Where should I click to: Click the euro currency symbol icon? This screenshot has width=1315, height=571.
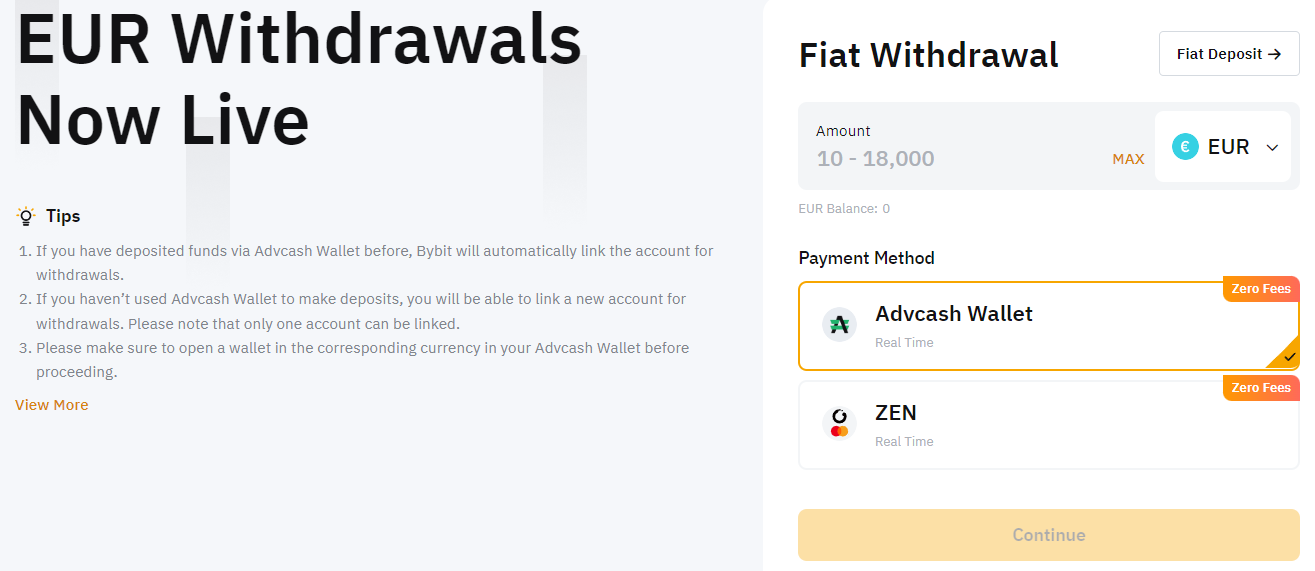coord(1185,147)
